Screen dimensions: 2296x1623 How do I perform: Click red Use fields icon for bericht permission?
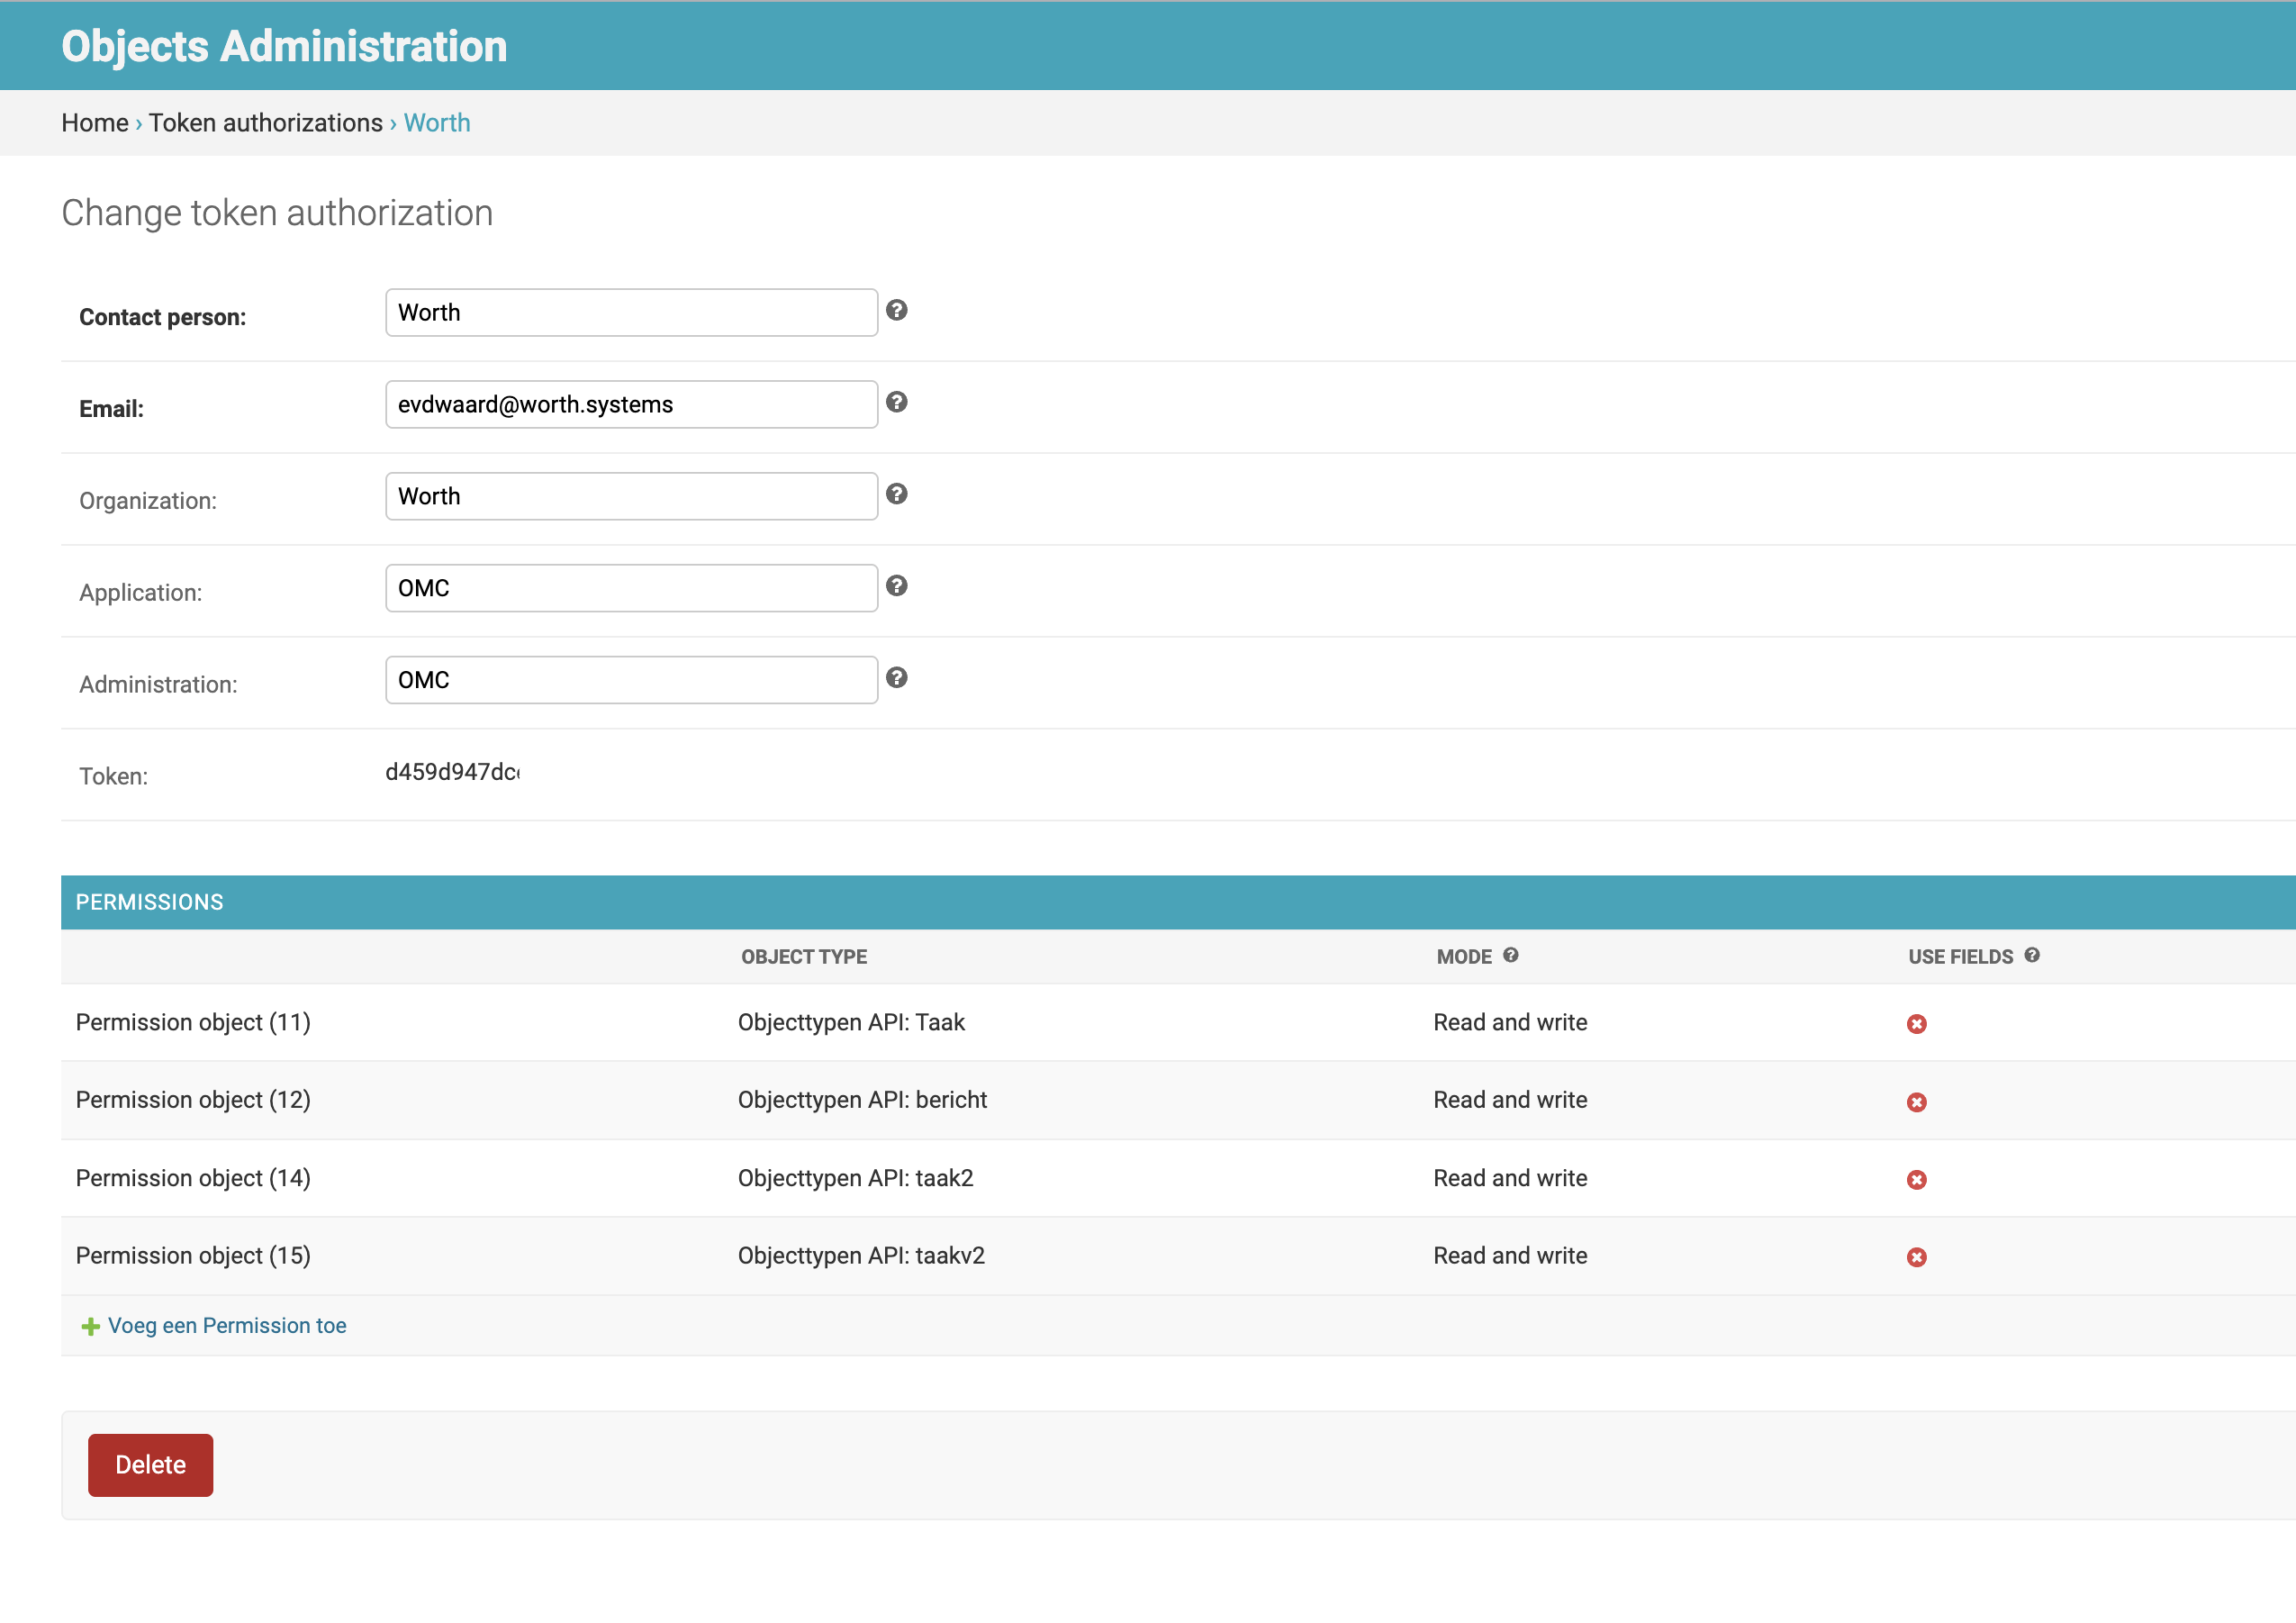1916,1102
